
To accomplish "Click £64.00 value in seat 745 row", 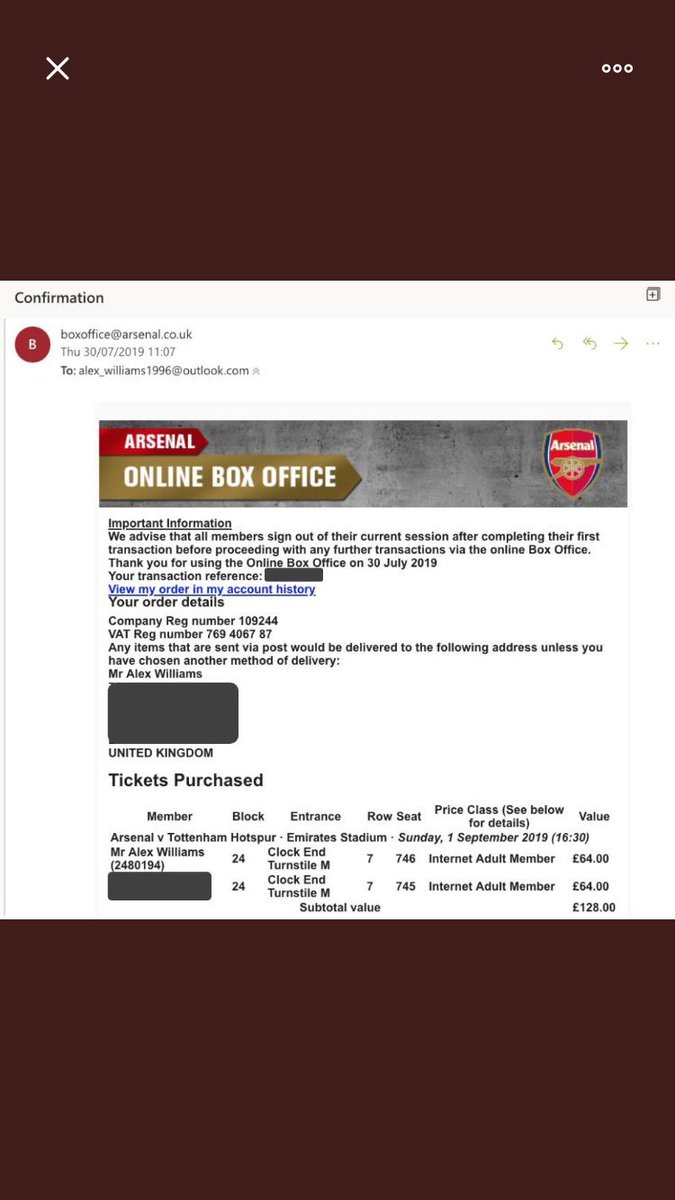I will (x=592, y=886).
